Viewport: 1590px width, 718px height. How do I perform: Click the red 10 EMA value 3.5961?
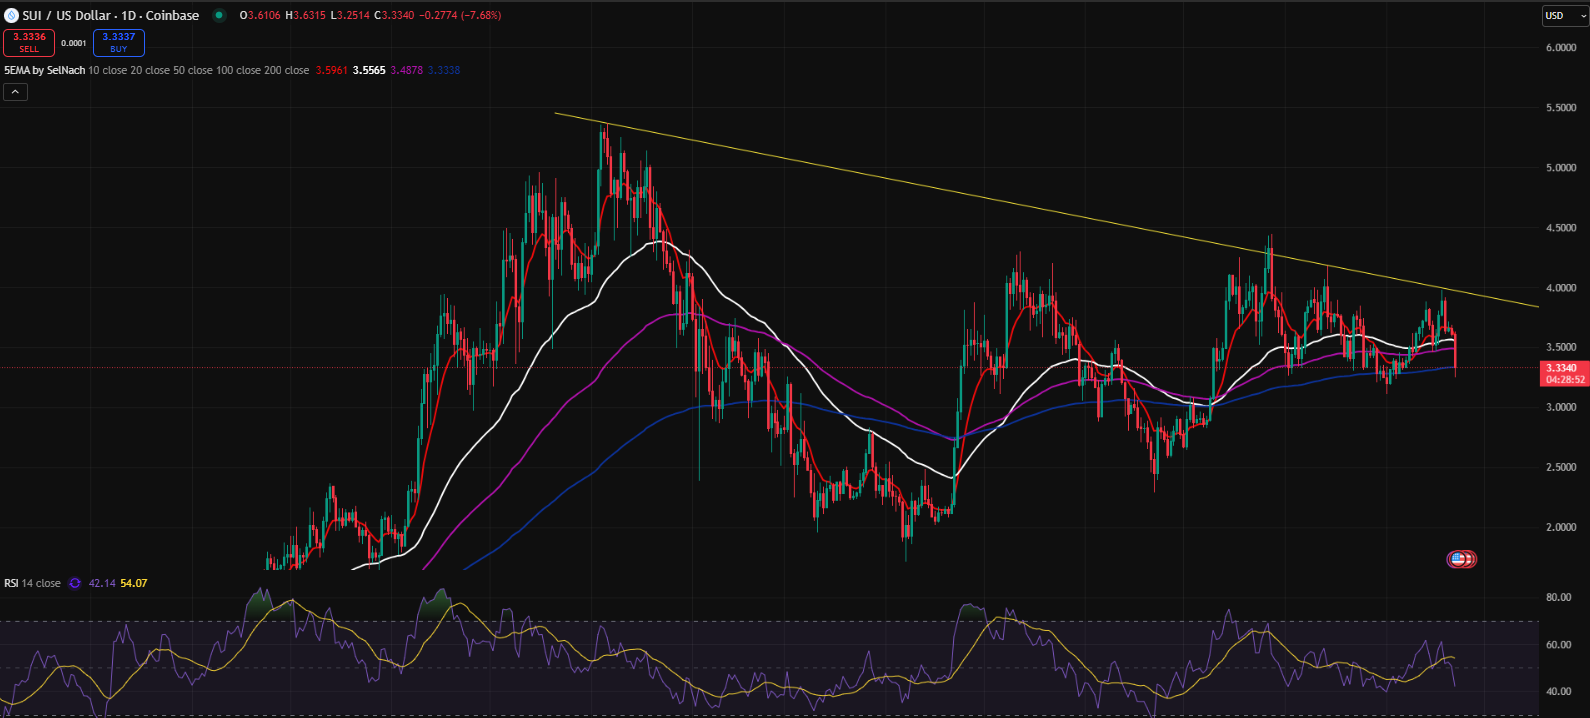pos(331,71)
